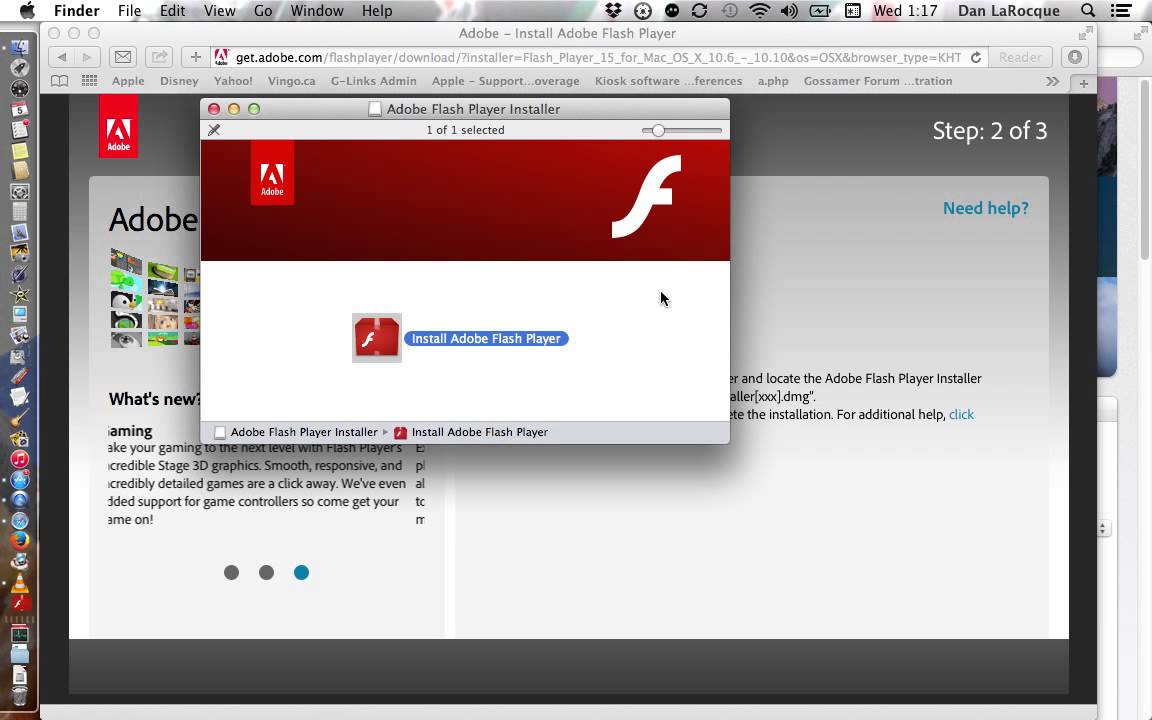Open the Go menu
Screen dimensions: 1152x720
pyautogui.click(x=263, y=11)
